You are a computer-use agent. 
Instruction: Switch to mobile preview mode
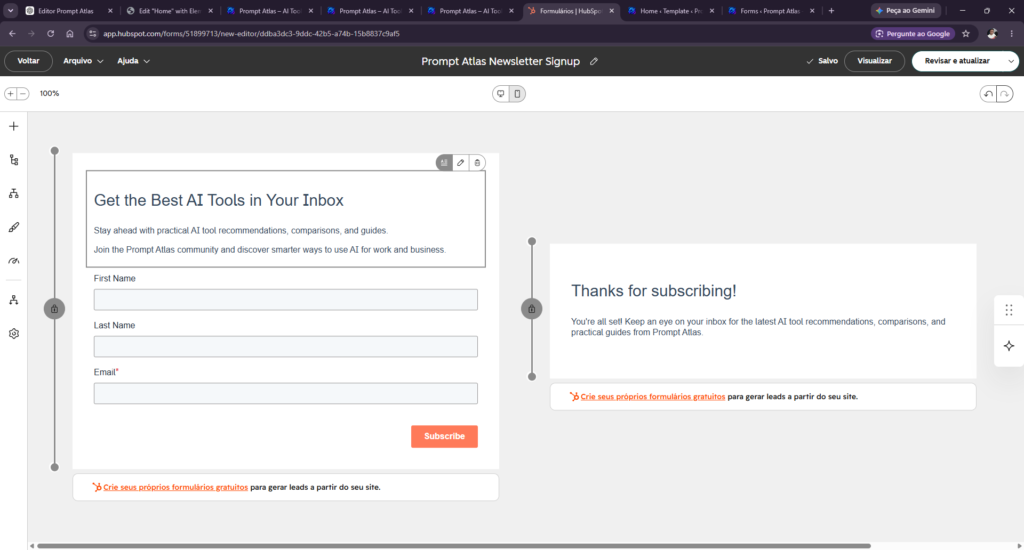click(517, 93)
